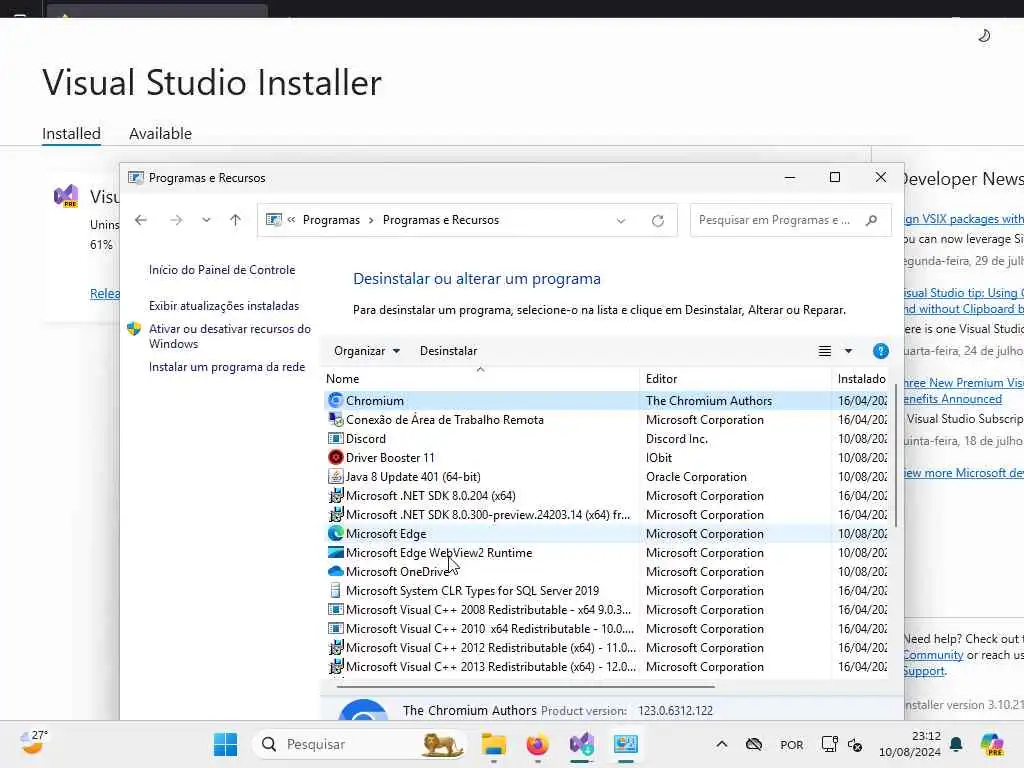Open Exibir atualizações instaladas link
Screen dimensions: 1024x768
click(x=224, y=306)
